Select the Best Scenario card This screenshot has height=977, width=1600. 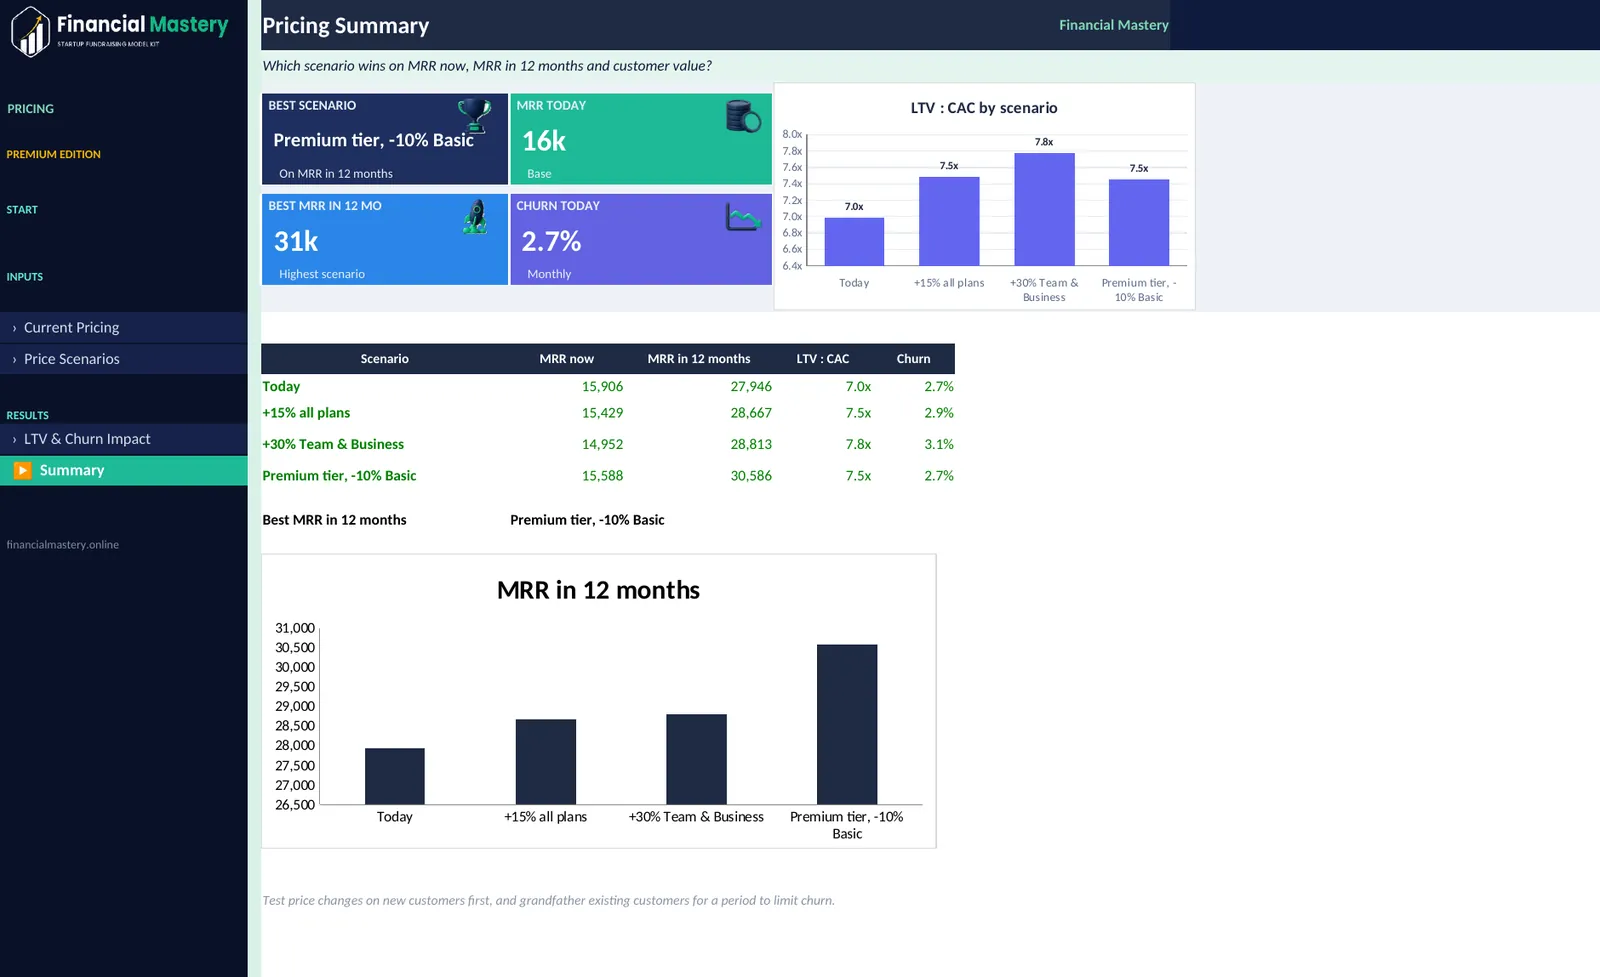tap(385, 139)
